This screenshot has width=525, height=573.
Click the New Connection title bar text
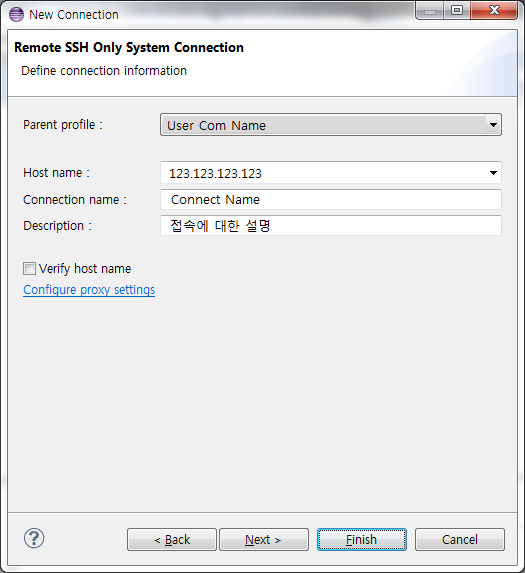pos(74,15)
